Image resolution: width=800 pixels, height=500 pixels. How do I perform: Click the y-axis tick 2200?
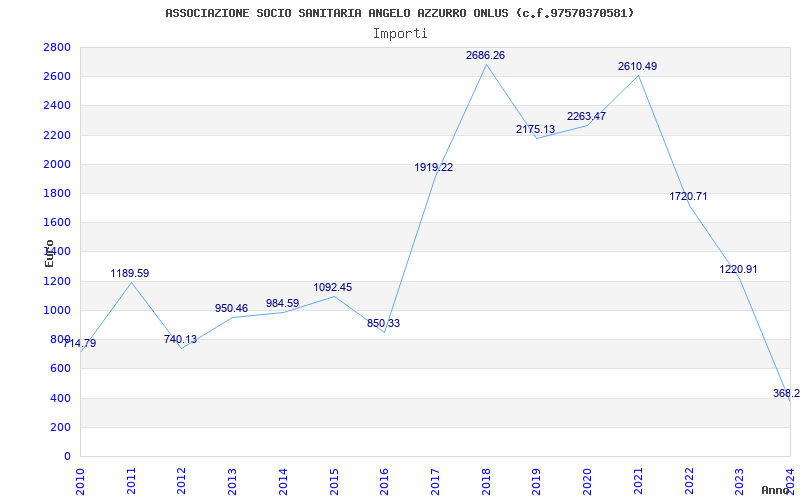(57, 135)
